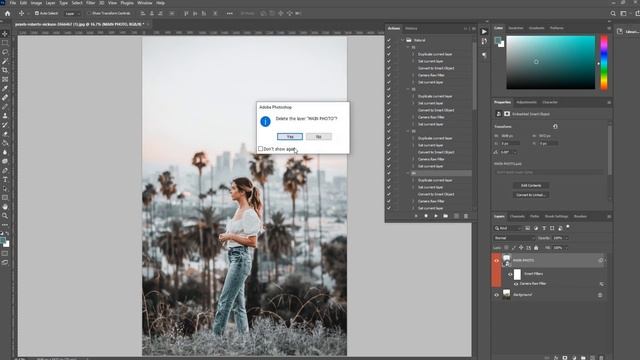640x360 pixels.
Task: Click the foreground swatch in Color panel
Action: pyautogui.click(x=498, y=40)
